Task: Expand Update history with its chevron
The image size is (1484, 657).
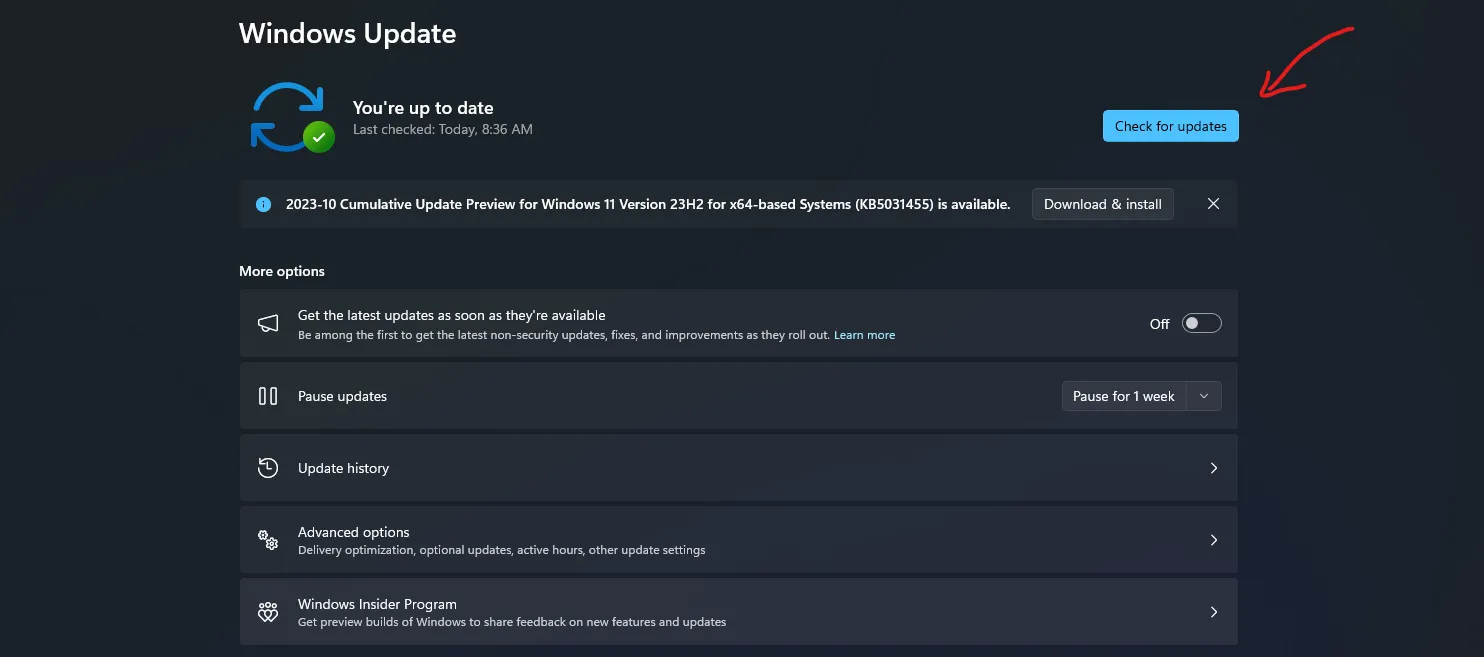Action: tap(1214, 468)
